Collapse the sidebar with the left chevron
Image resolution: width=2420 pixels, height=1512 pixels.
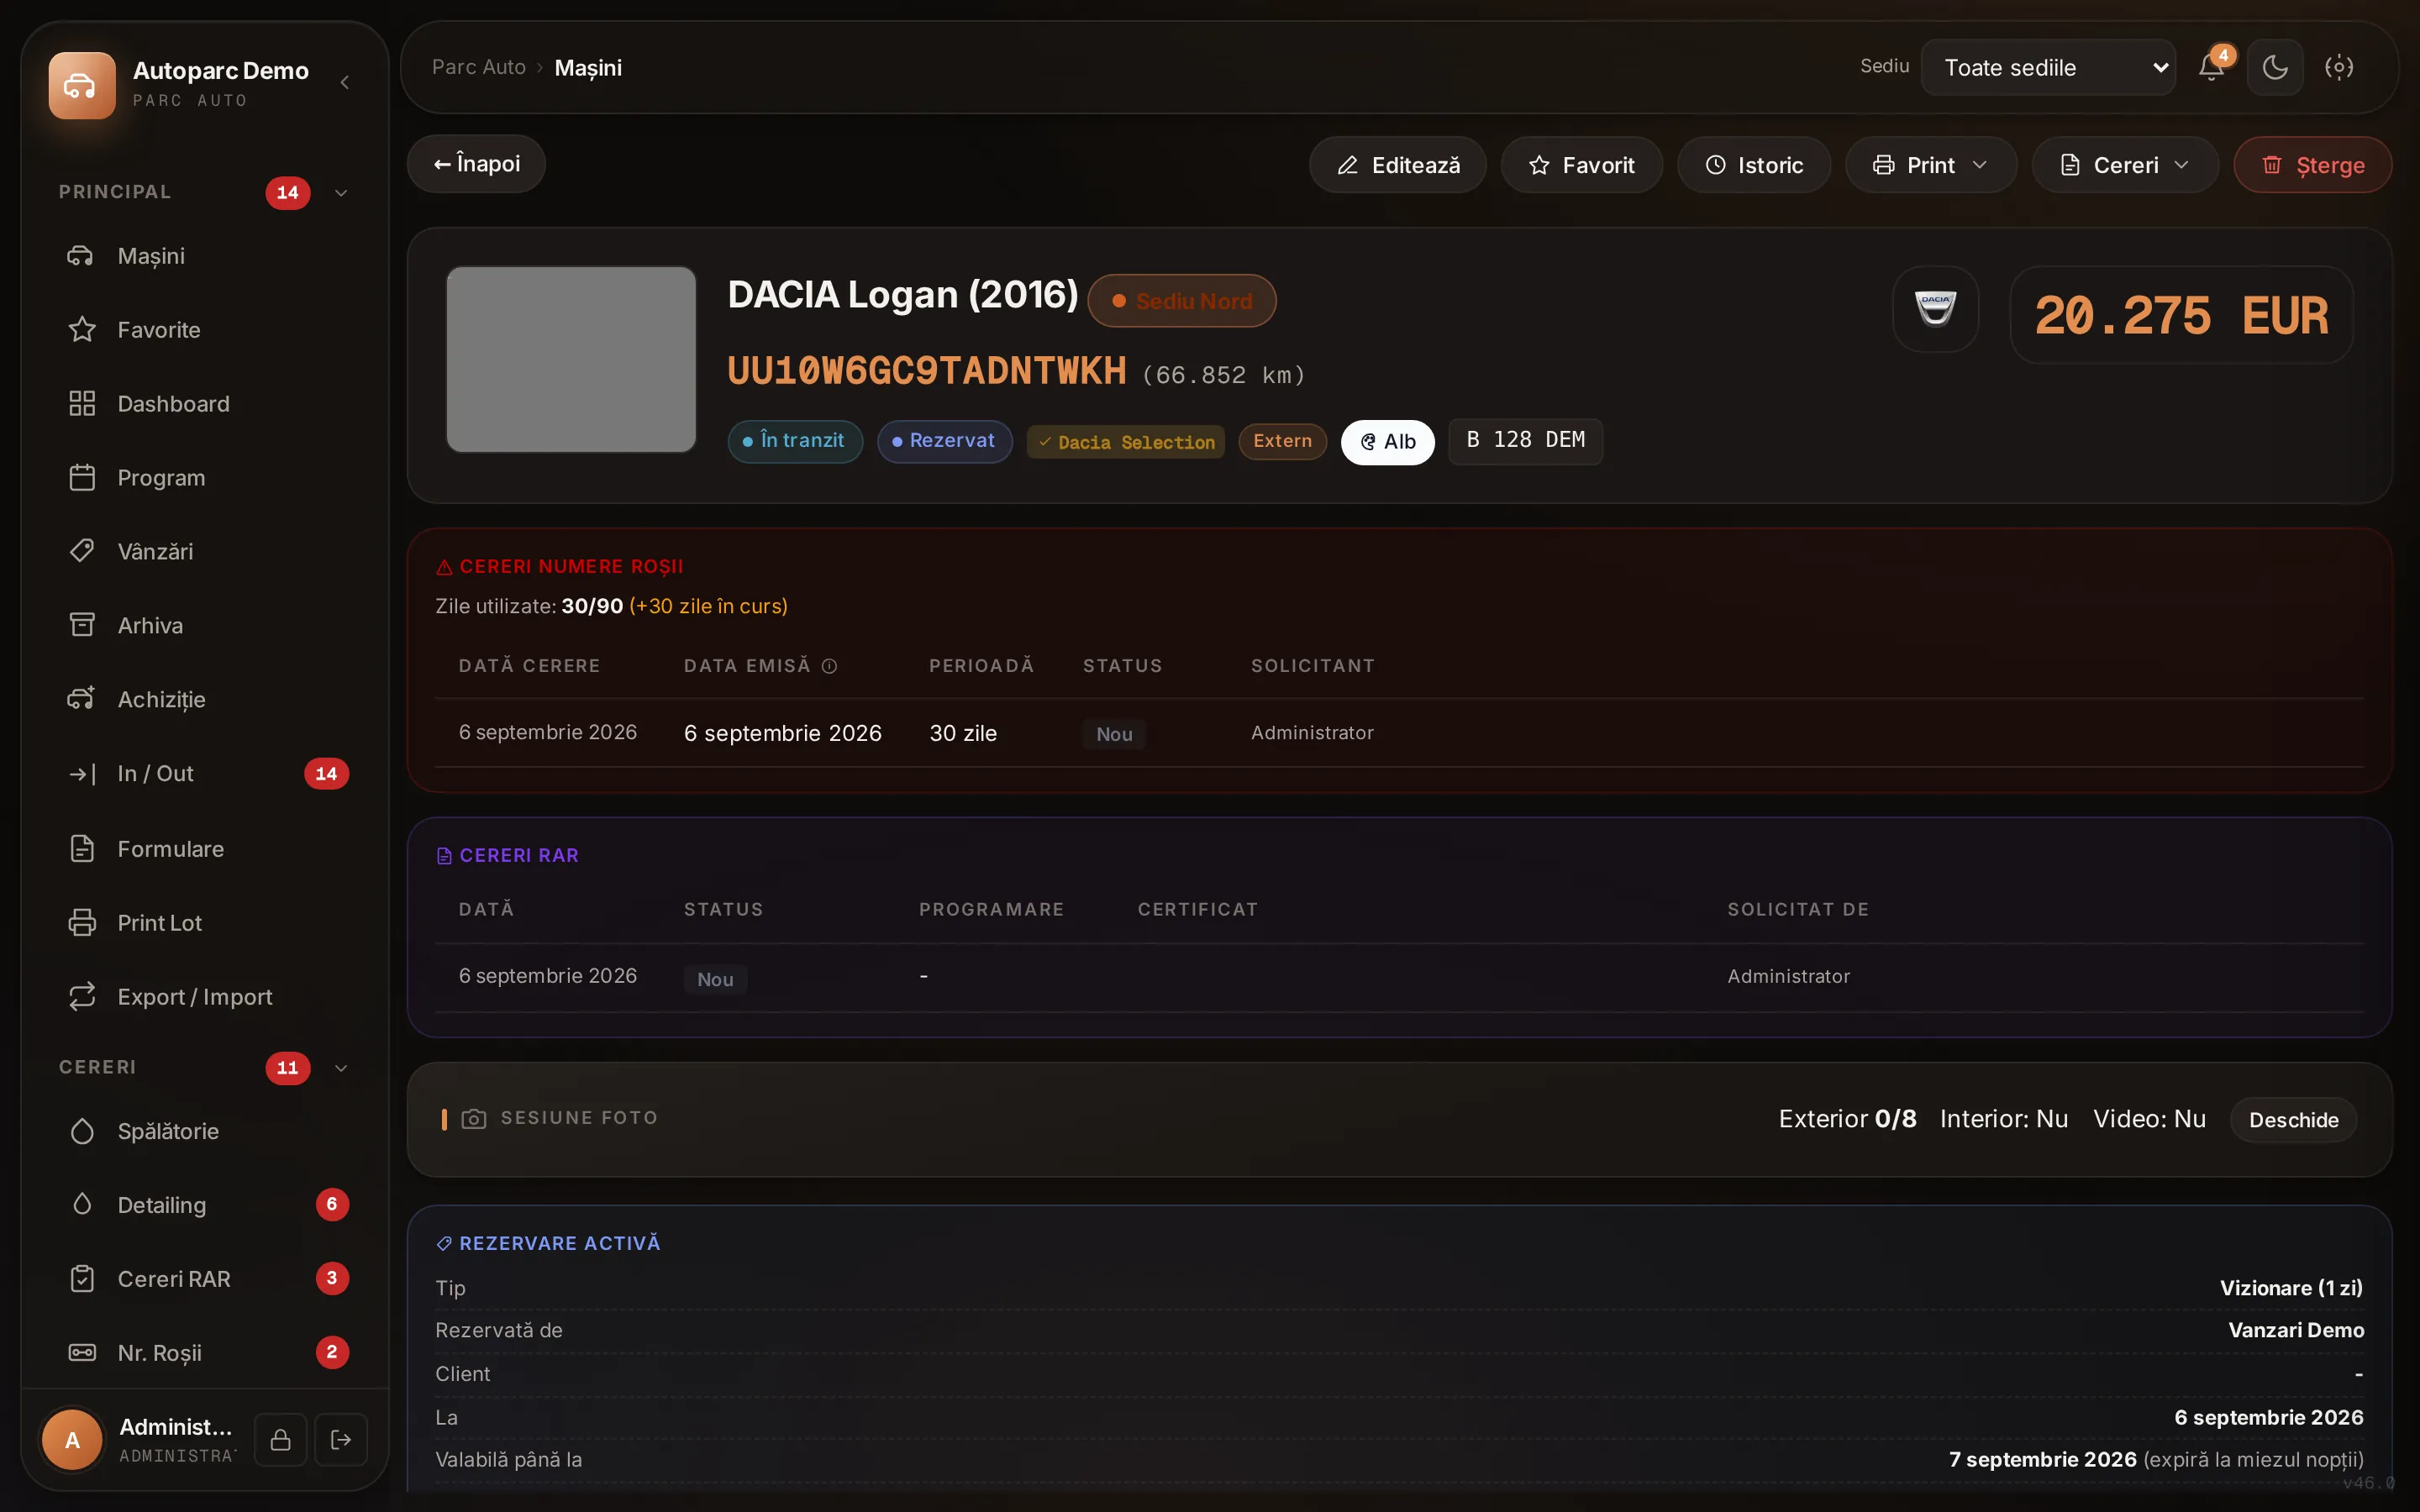coord(345,82)
